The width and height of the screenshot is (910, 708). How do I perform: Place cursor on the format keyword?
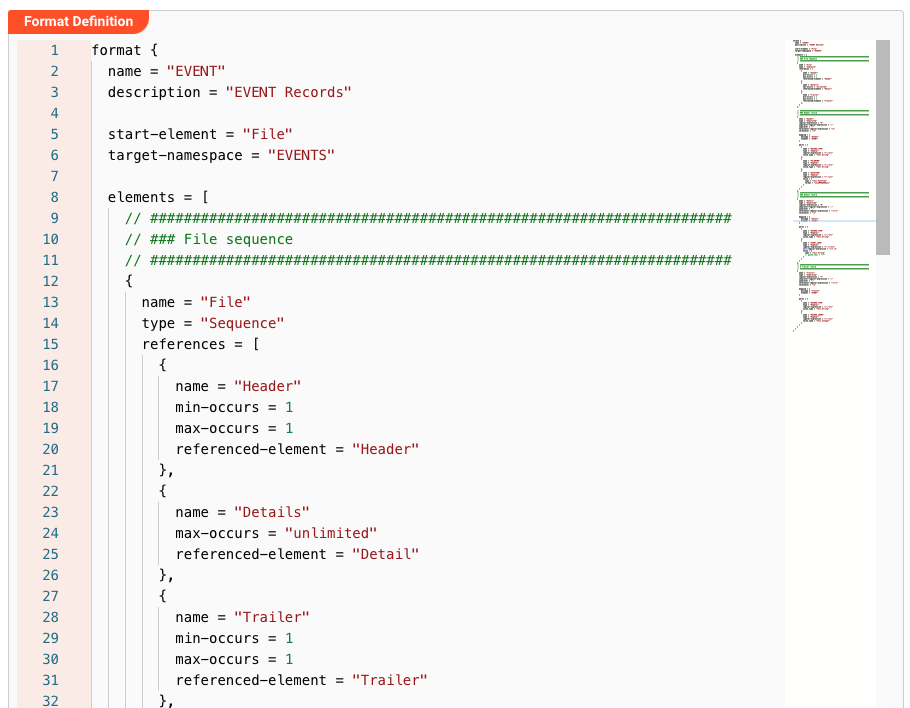click(116, 50)
